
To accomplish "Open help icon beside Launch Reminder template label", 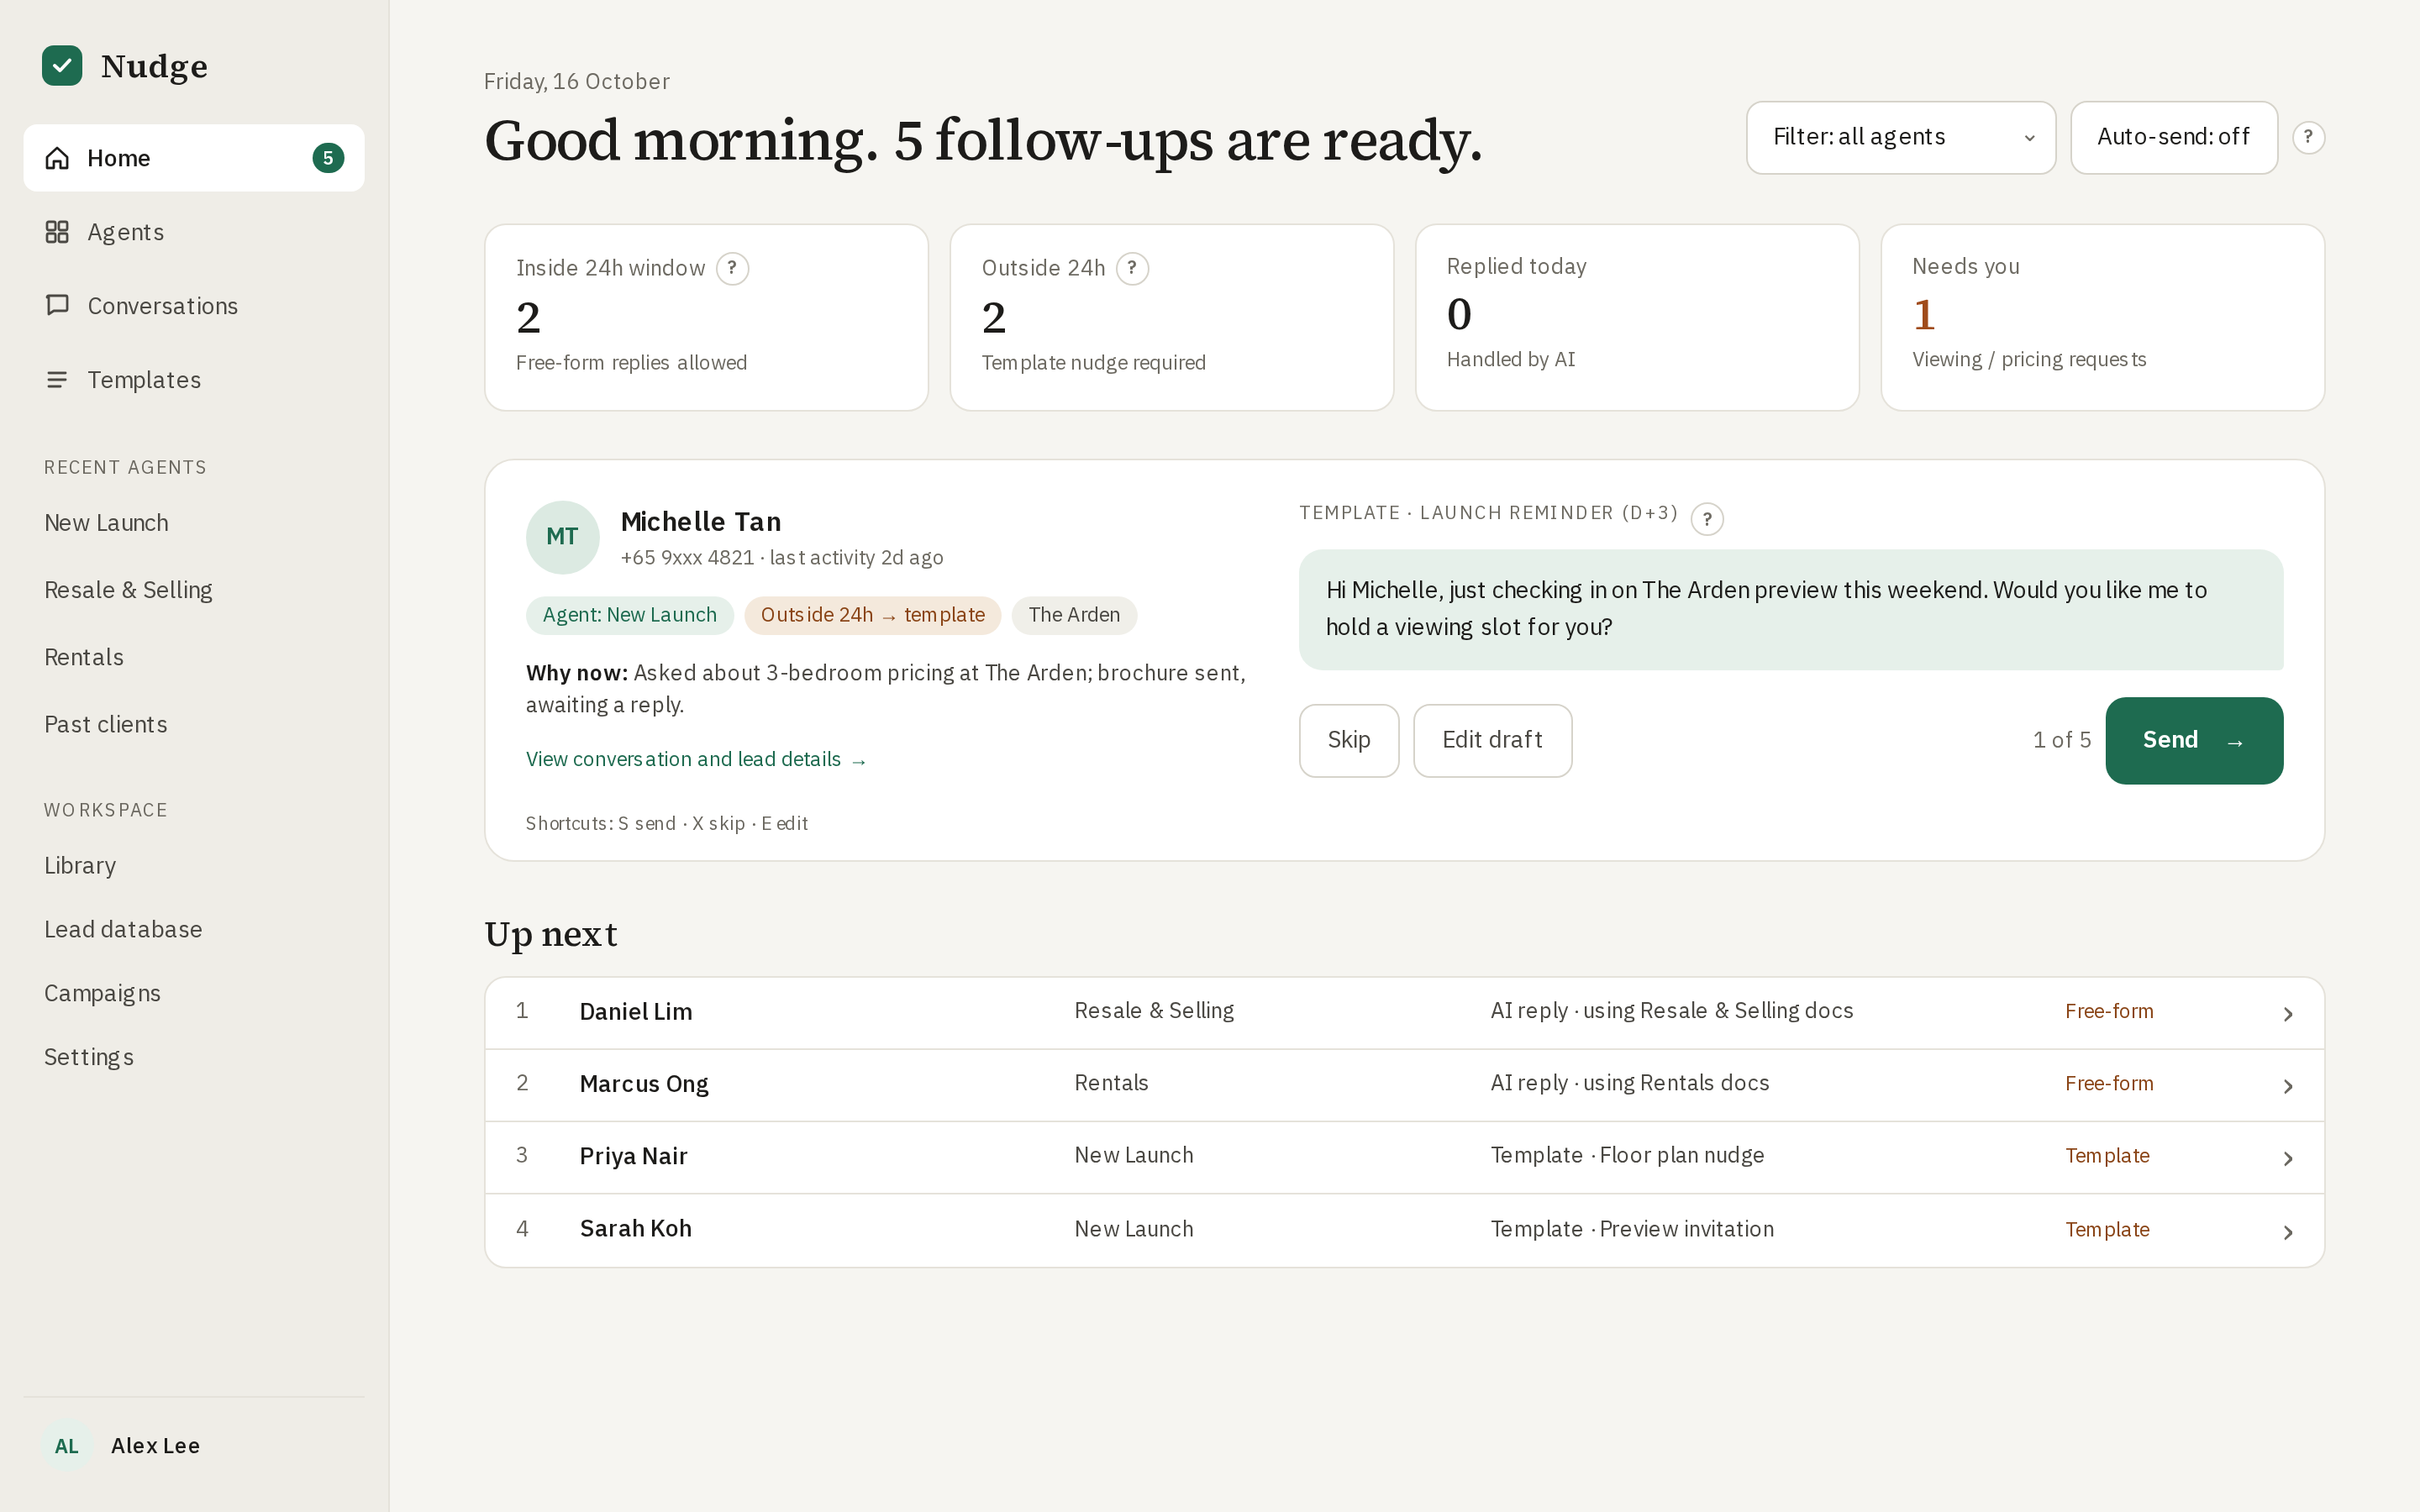I will (x=1707, y=519).
